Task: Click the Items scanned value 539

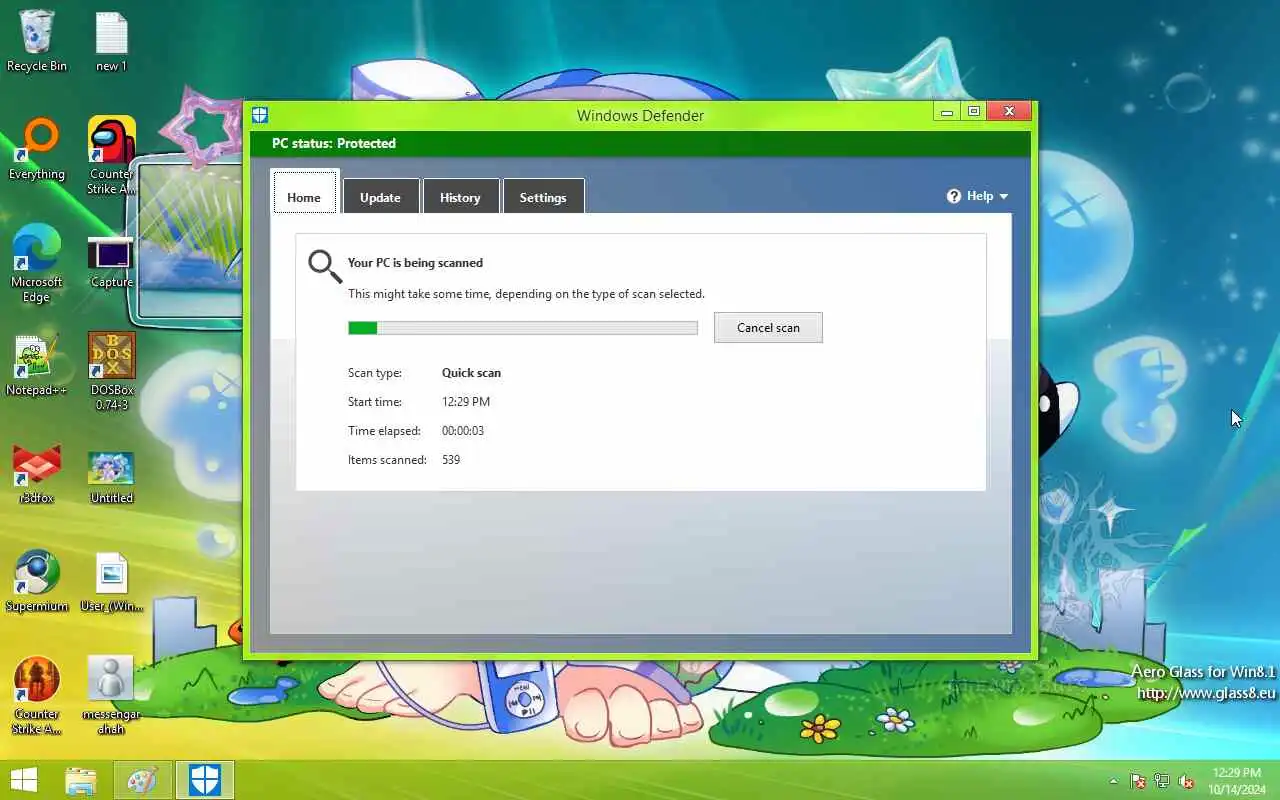Action: (451, 460)
